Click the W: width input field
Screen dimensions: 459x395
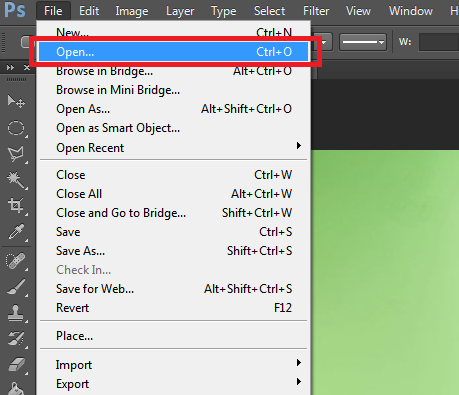[x=439, y=42]
